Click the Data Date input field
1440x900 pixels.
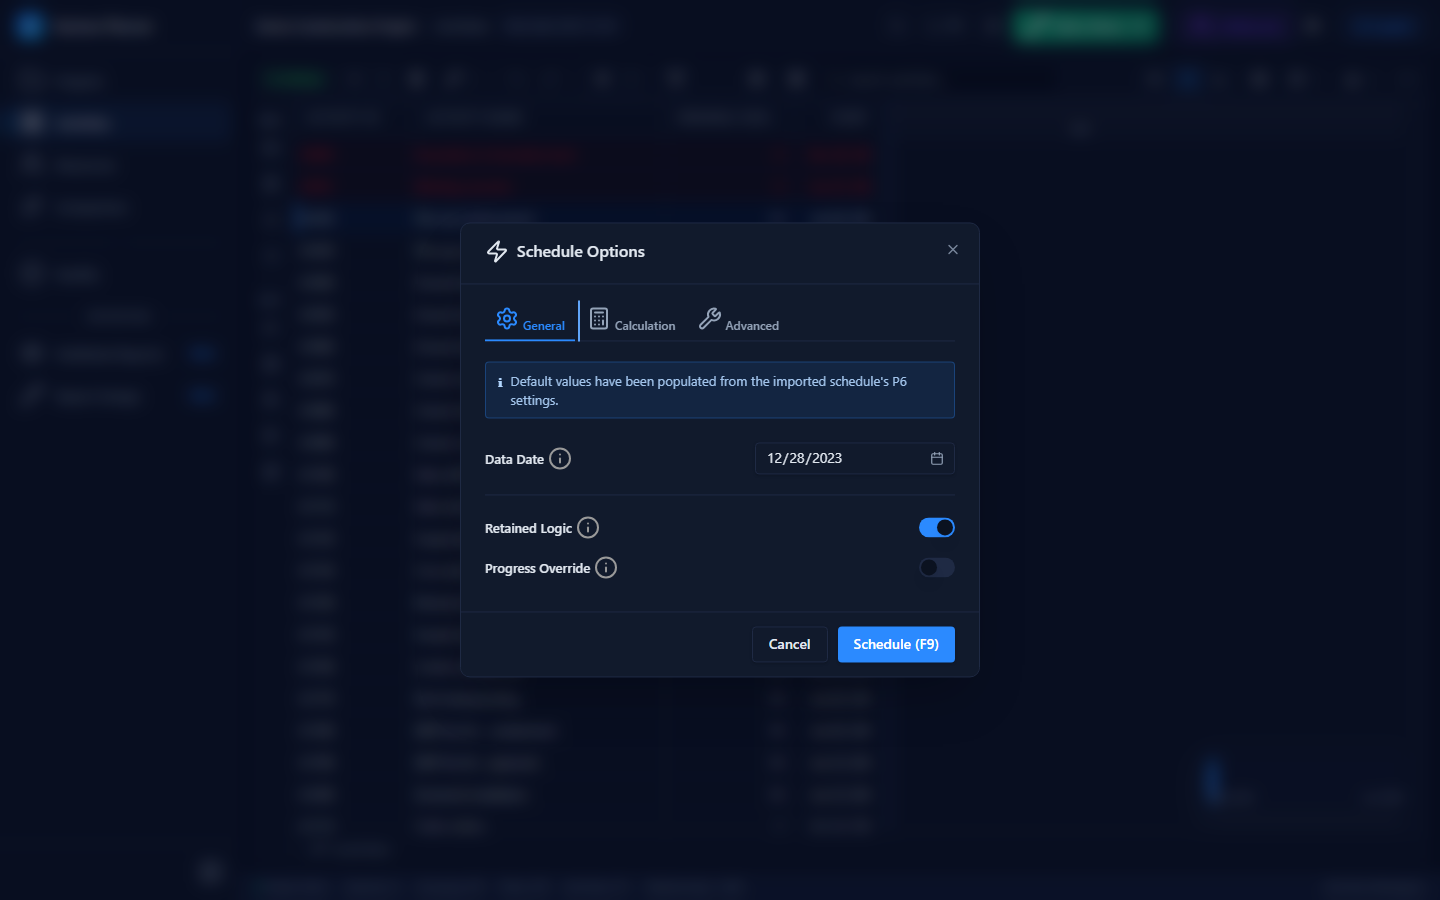pyautogui.click(x=854, y=459)
